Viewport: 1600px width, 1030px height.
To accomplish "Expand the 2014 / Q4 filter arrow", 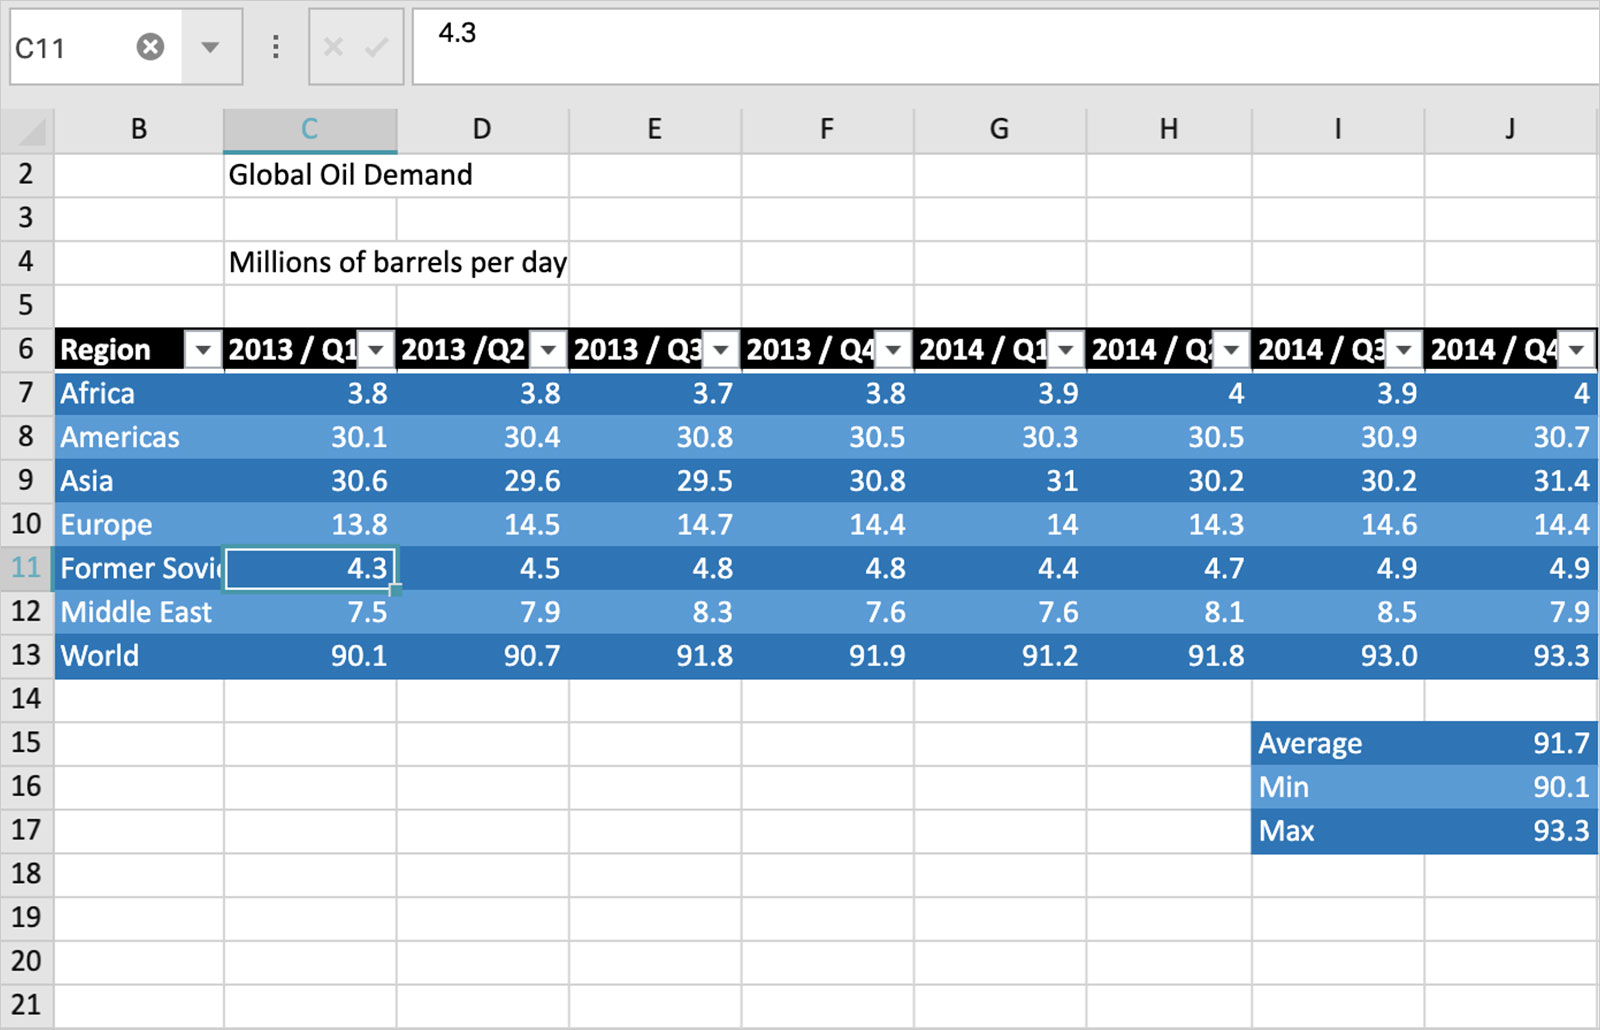I will pyautogui.click(x=1578, y=350).
